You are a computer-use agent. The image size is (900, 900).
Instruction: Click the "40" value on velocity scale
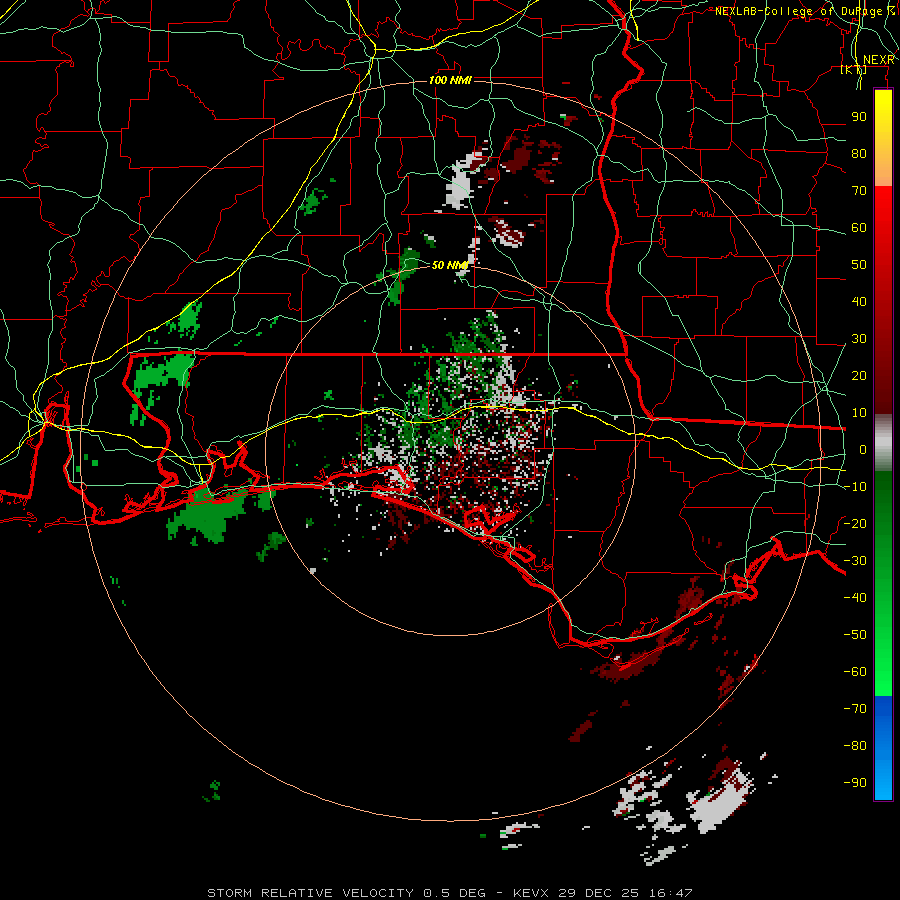pyautogui.click(x=859, y=302)
